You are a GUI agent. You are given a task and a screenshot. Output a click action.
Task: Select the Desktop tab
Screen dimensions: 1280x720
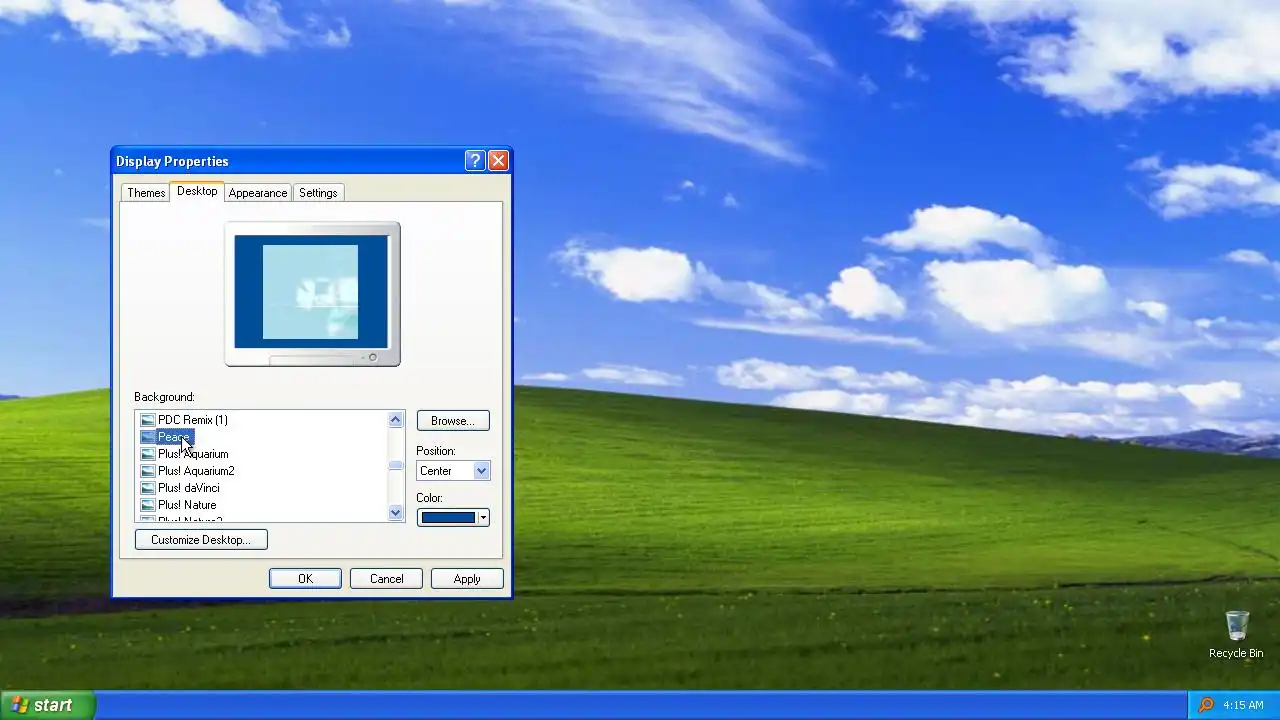[x=197, y=191]
